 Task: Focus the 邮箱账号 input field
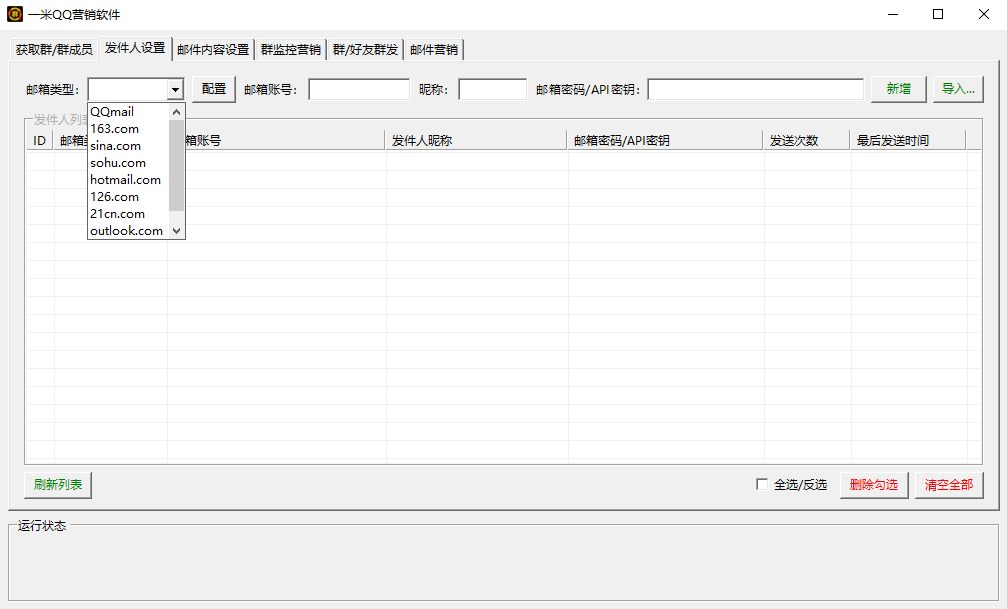(359, 89)
